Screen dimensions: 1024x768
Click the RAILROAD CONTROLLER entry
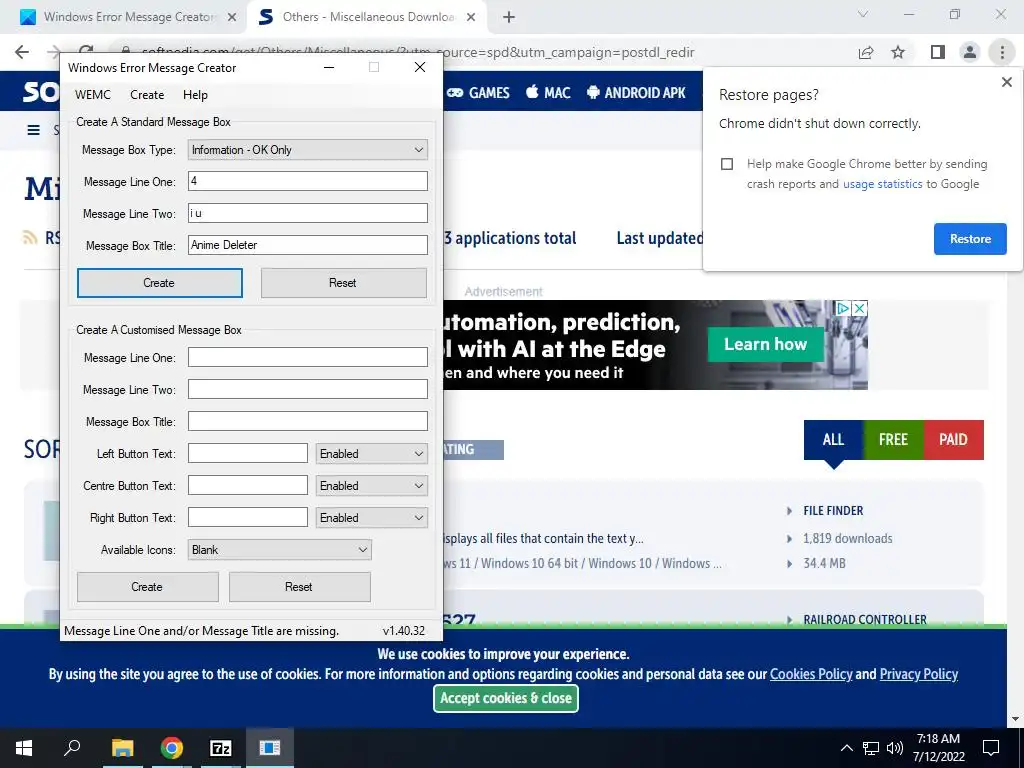[865, 620]
